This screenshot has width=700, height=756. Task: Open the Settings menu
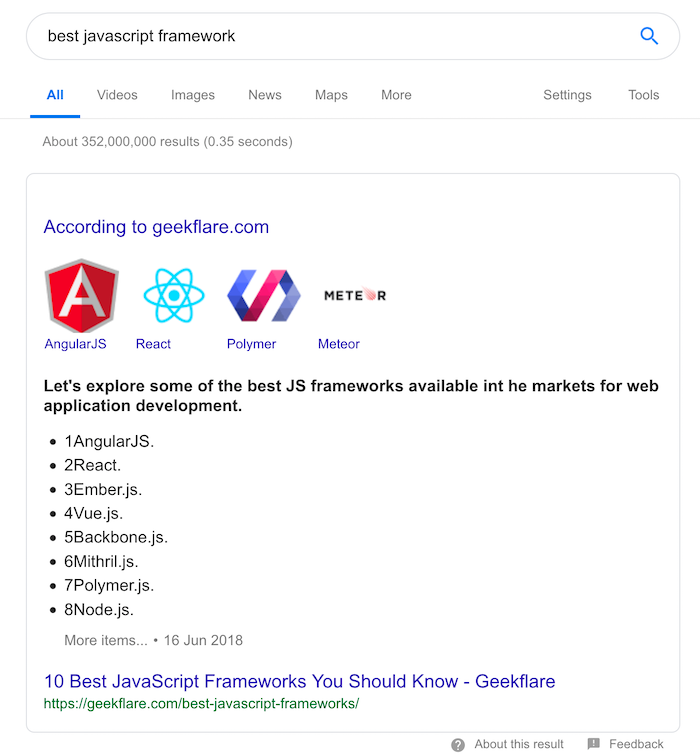(567, 95)
